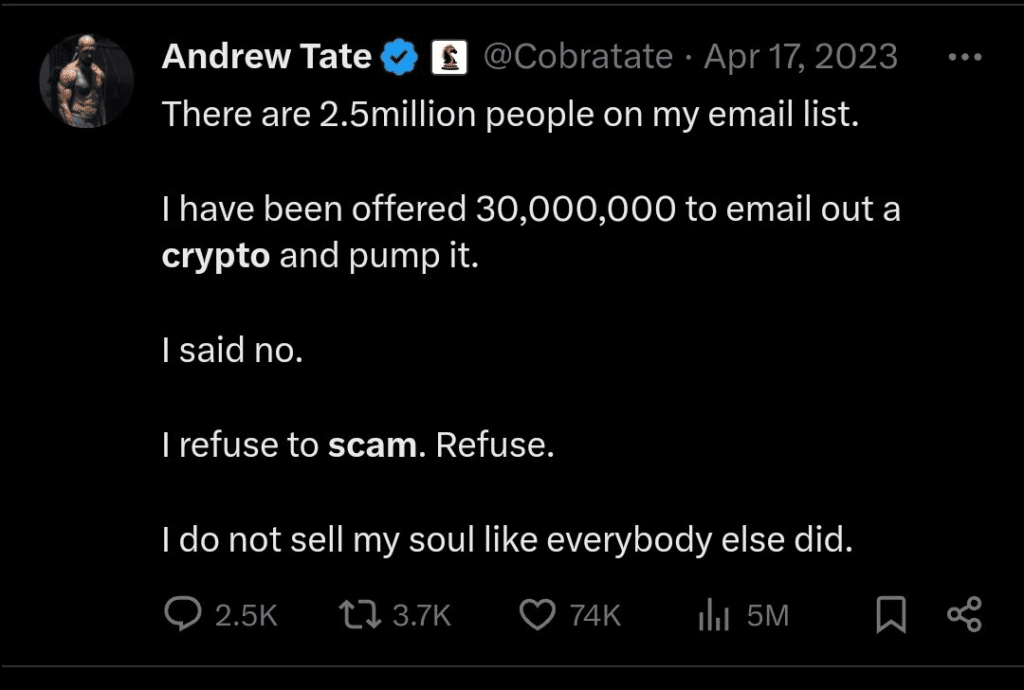
Task: Click the Andrew Tate display name
Action: pos(266,57)
